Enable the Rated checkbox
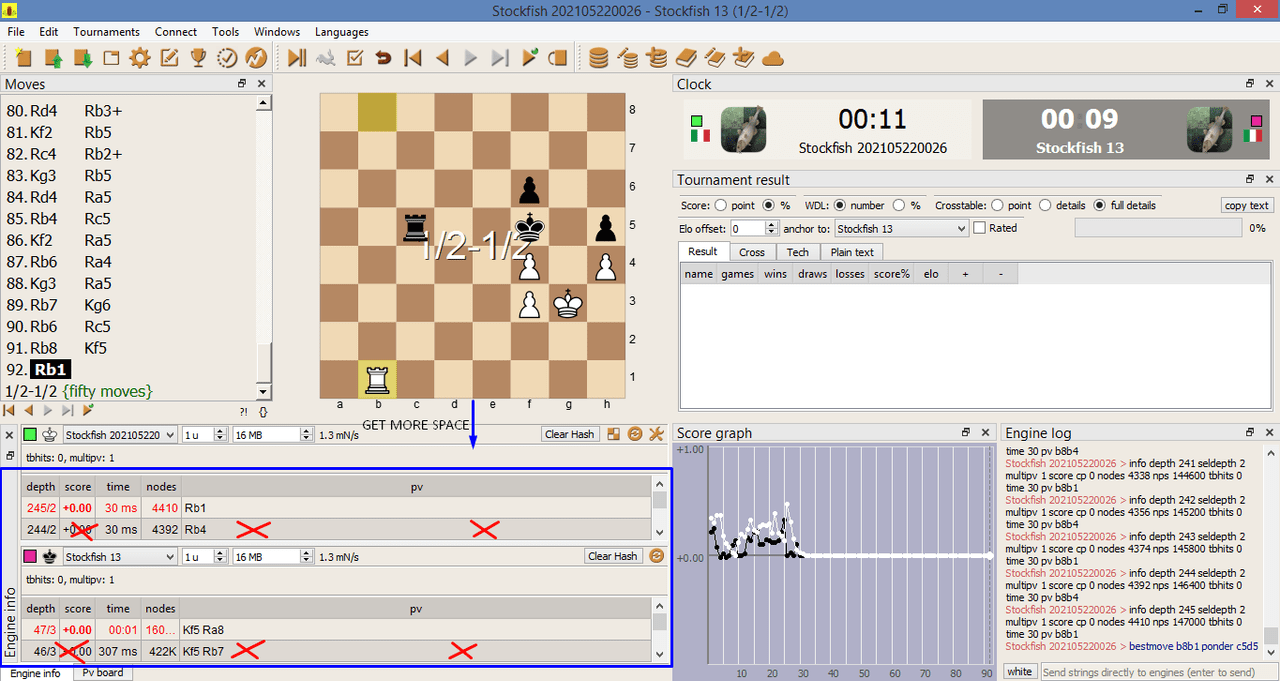This screenshot has height=681, width=1280. [x=980, y=228]
